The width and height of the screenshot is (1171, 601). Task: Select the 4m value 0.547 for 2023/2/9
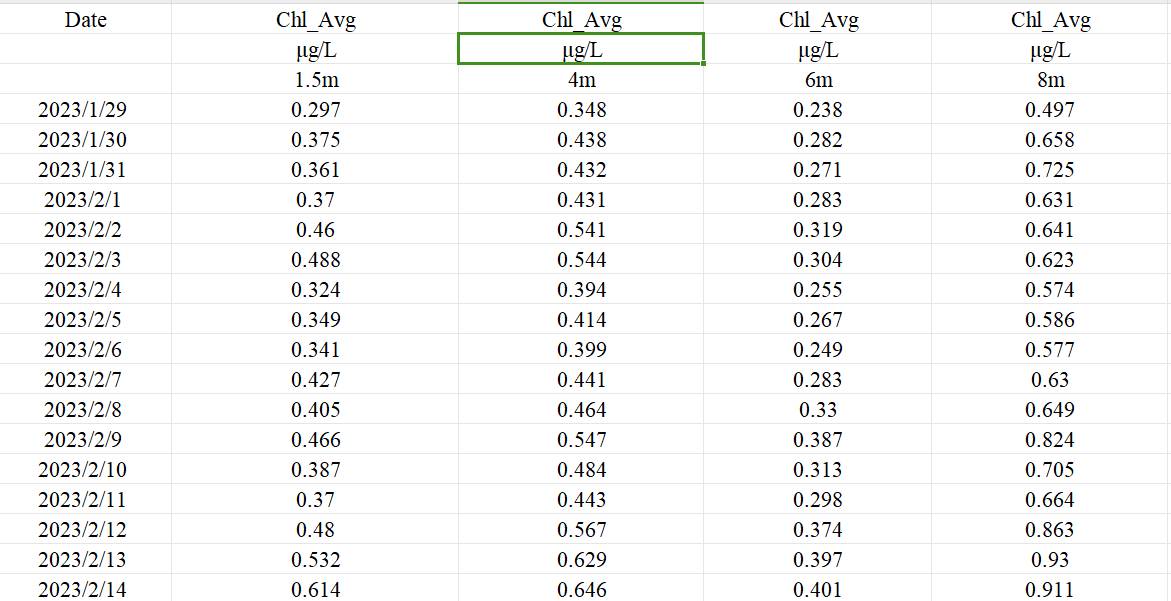pyautogui.click(x=581, y=440)
